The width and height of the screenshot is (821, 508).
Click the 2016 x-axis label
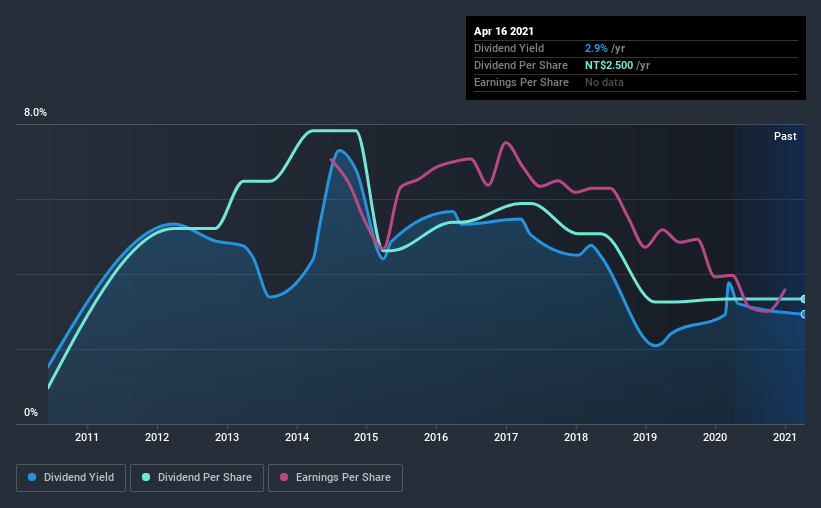(436, 437)
